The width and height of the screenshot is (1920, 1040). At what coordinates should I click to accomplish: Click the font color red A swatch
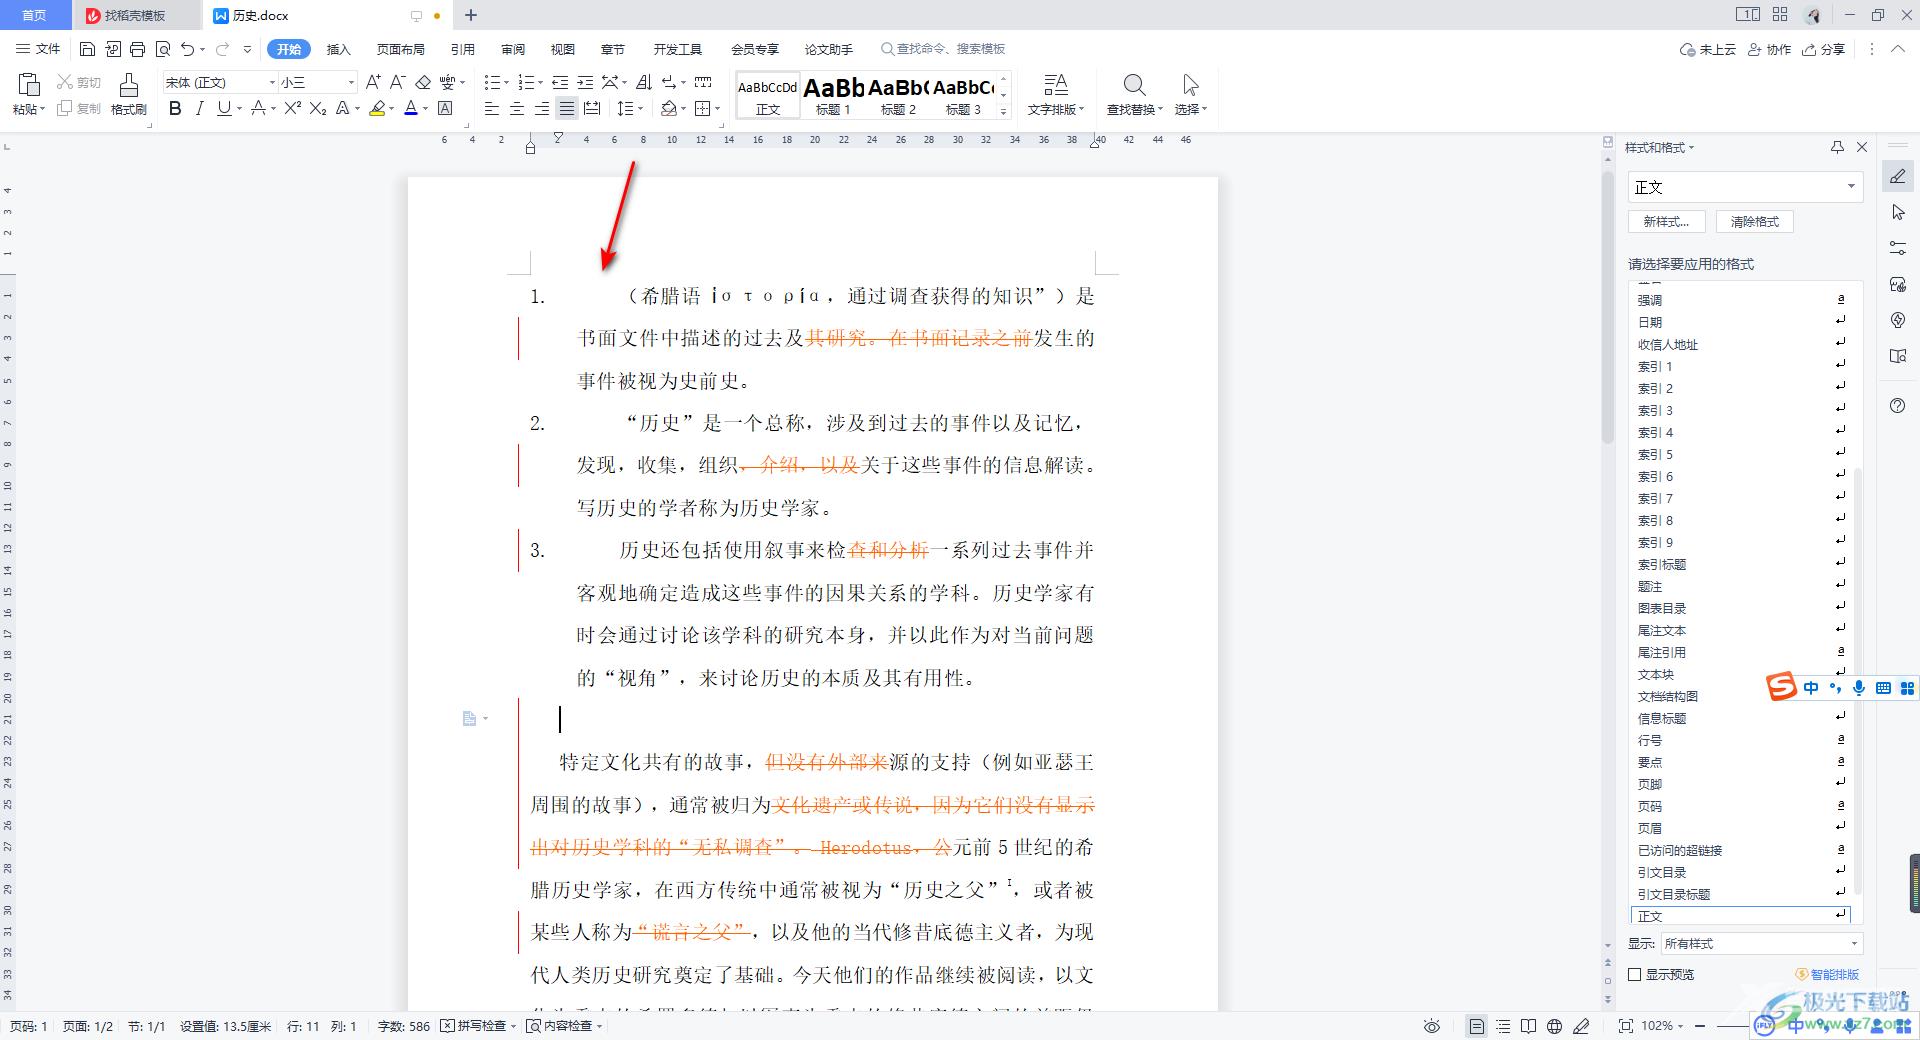click(410, 108)
